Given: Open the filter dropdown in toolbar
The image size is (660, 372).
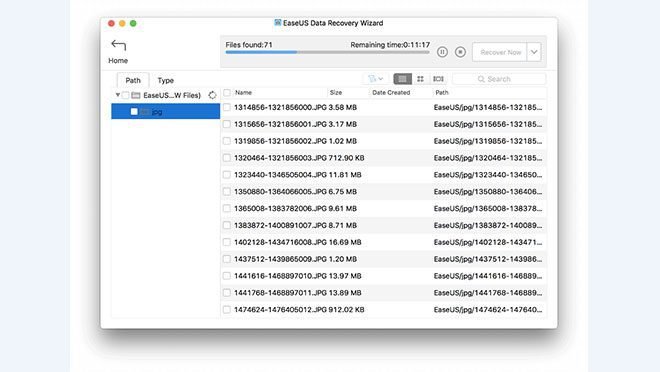Looking at the screenshot, I should 375,79.
